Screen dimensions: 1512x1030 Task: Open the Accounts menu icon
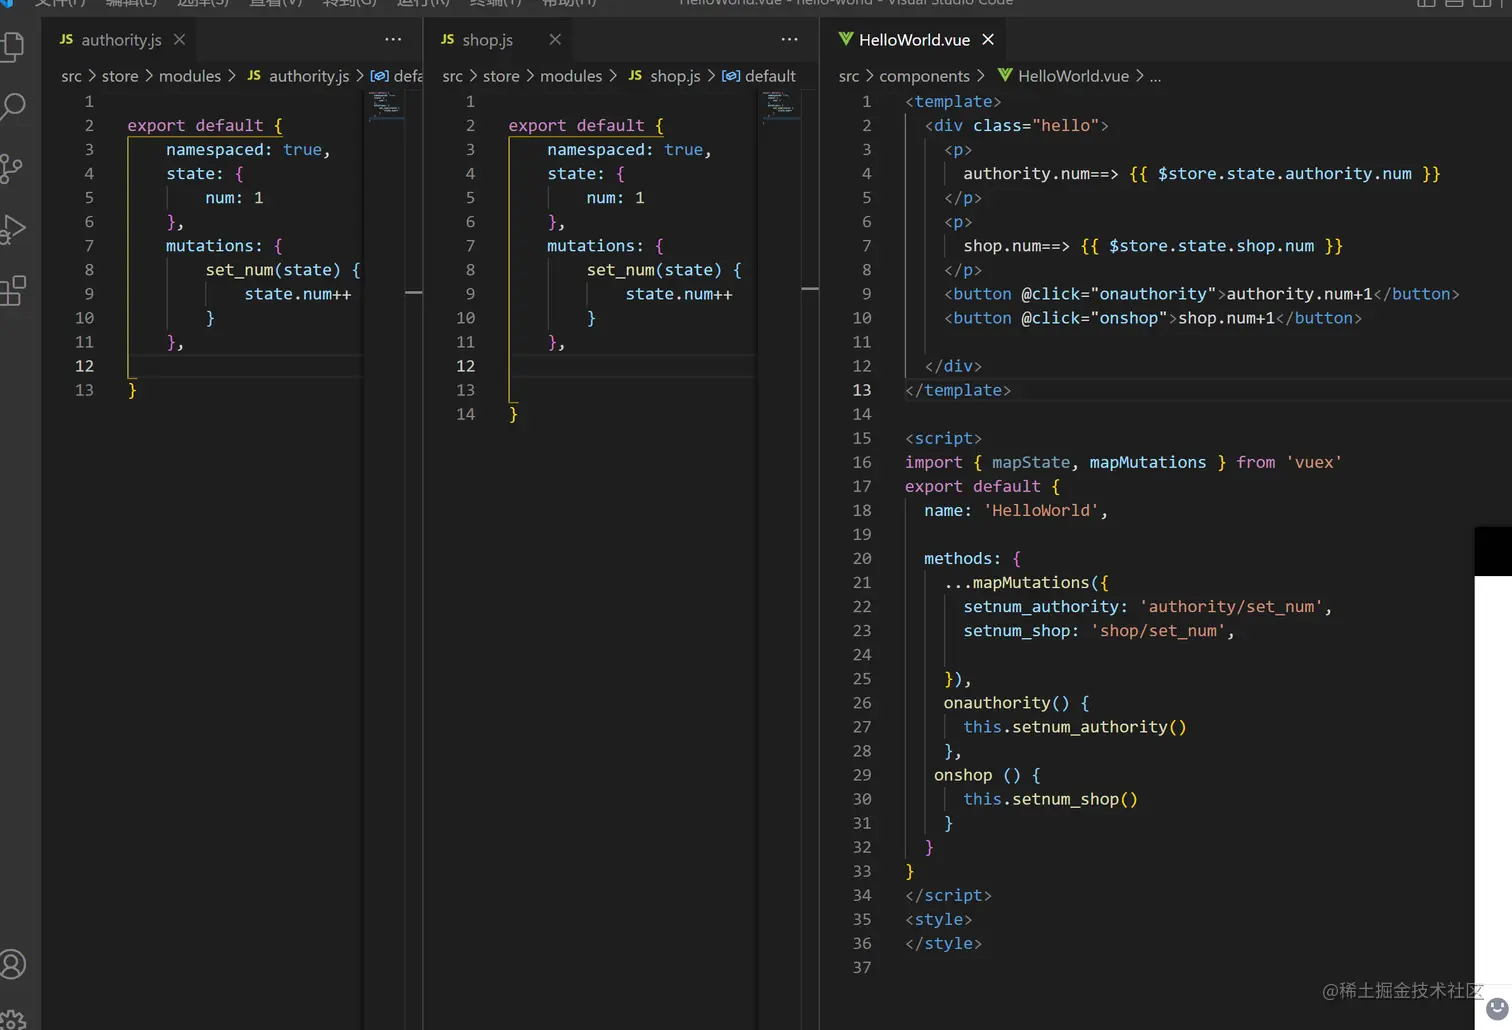(x=13, y=964)
